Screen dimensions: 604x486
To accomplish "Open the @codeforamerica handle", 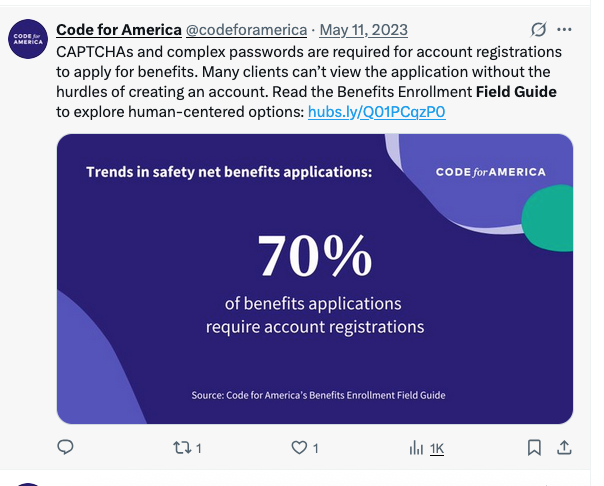I will point(246,30).
